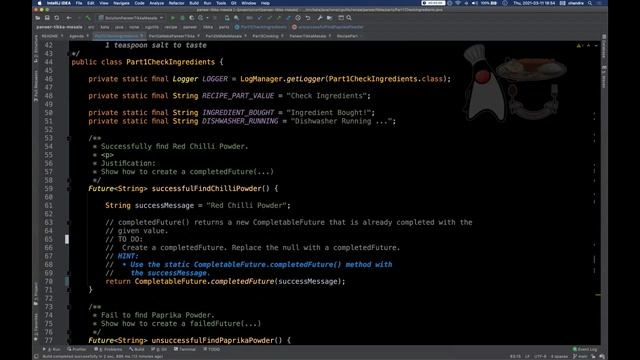Click the macOS Spotlight search icon
Viewport: 640px width, 360px height.
coord(590,3)
